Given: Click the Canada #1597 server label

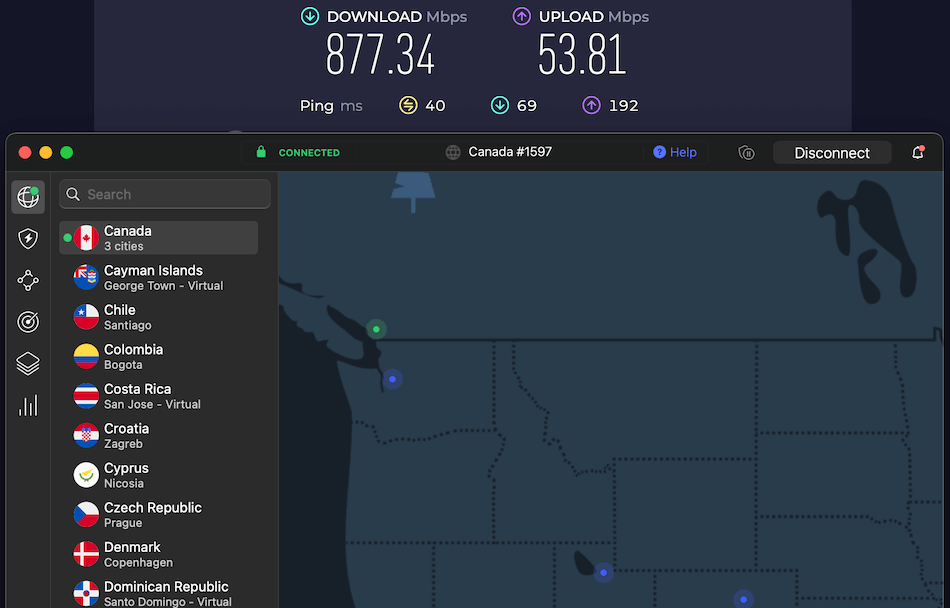Looking at the screenshot, I should [510, 152].
